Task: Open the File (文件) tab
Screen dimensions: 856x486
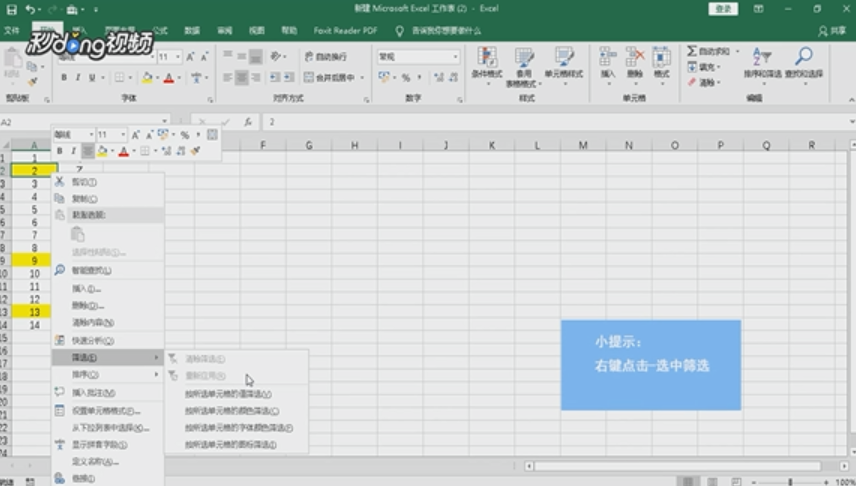Action: pyautogui.click(x=11, y=31)
